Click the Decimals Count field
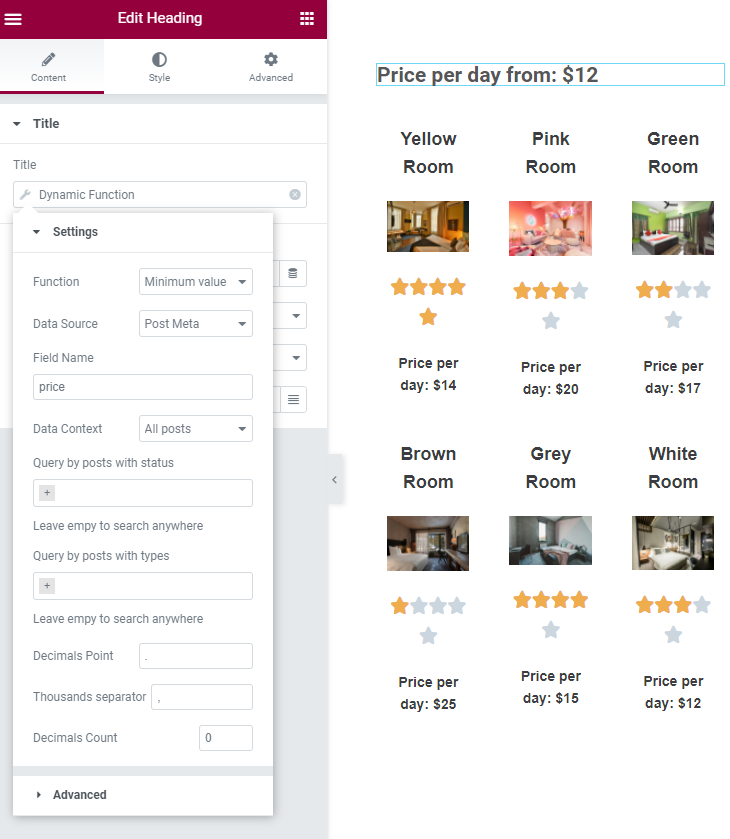 coord(226,738)
